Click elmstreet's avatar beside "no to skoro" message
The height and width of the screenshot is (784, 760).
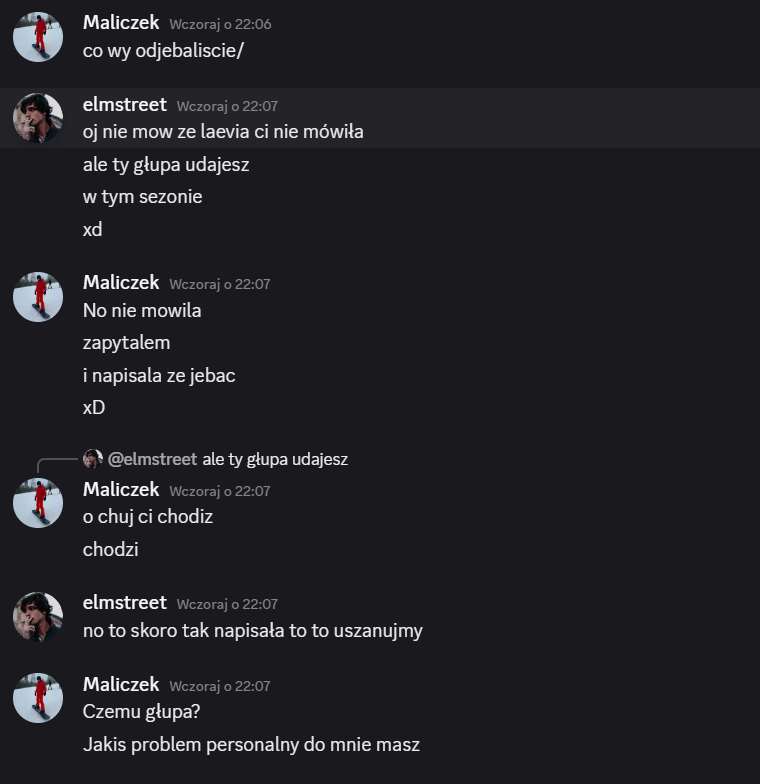point(38,616)
